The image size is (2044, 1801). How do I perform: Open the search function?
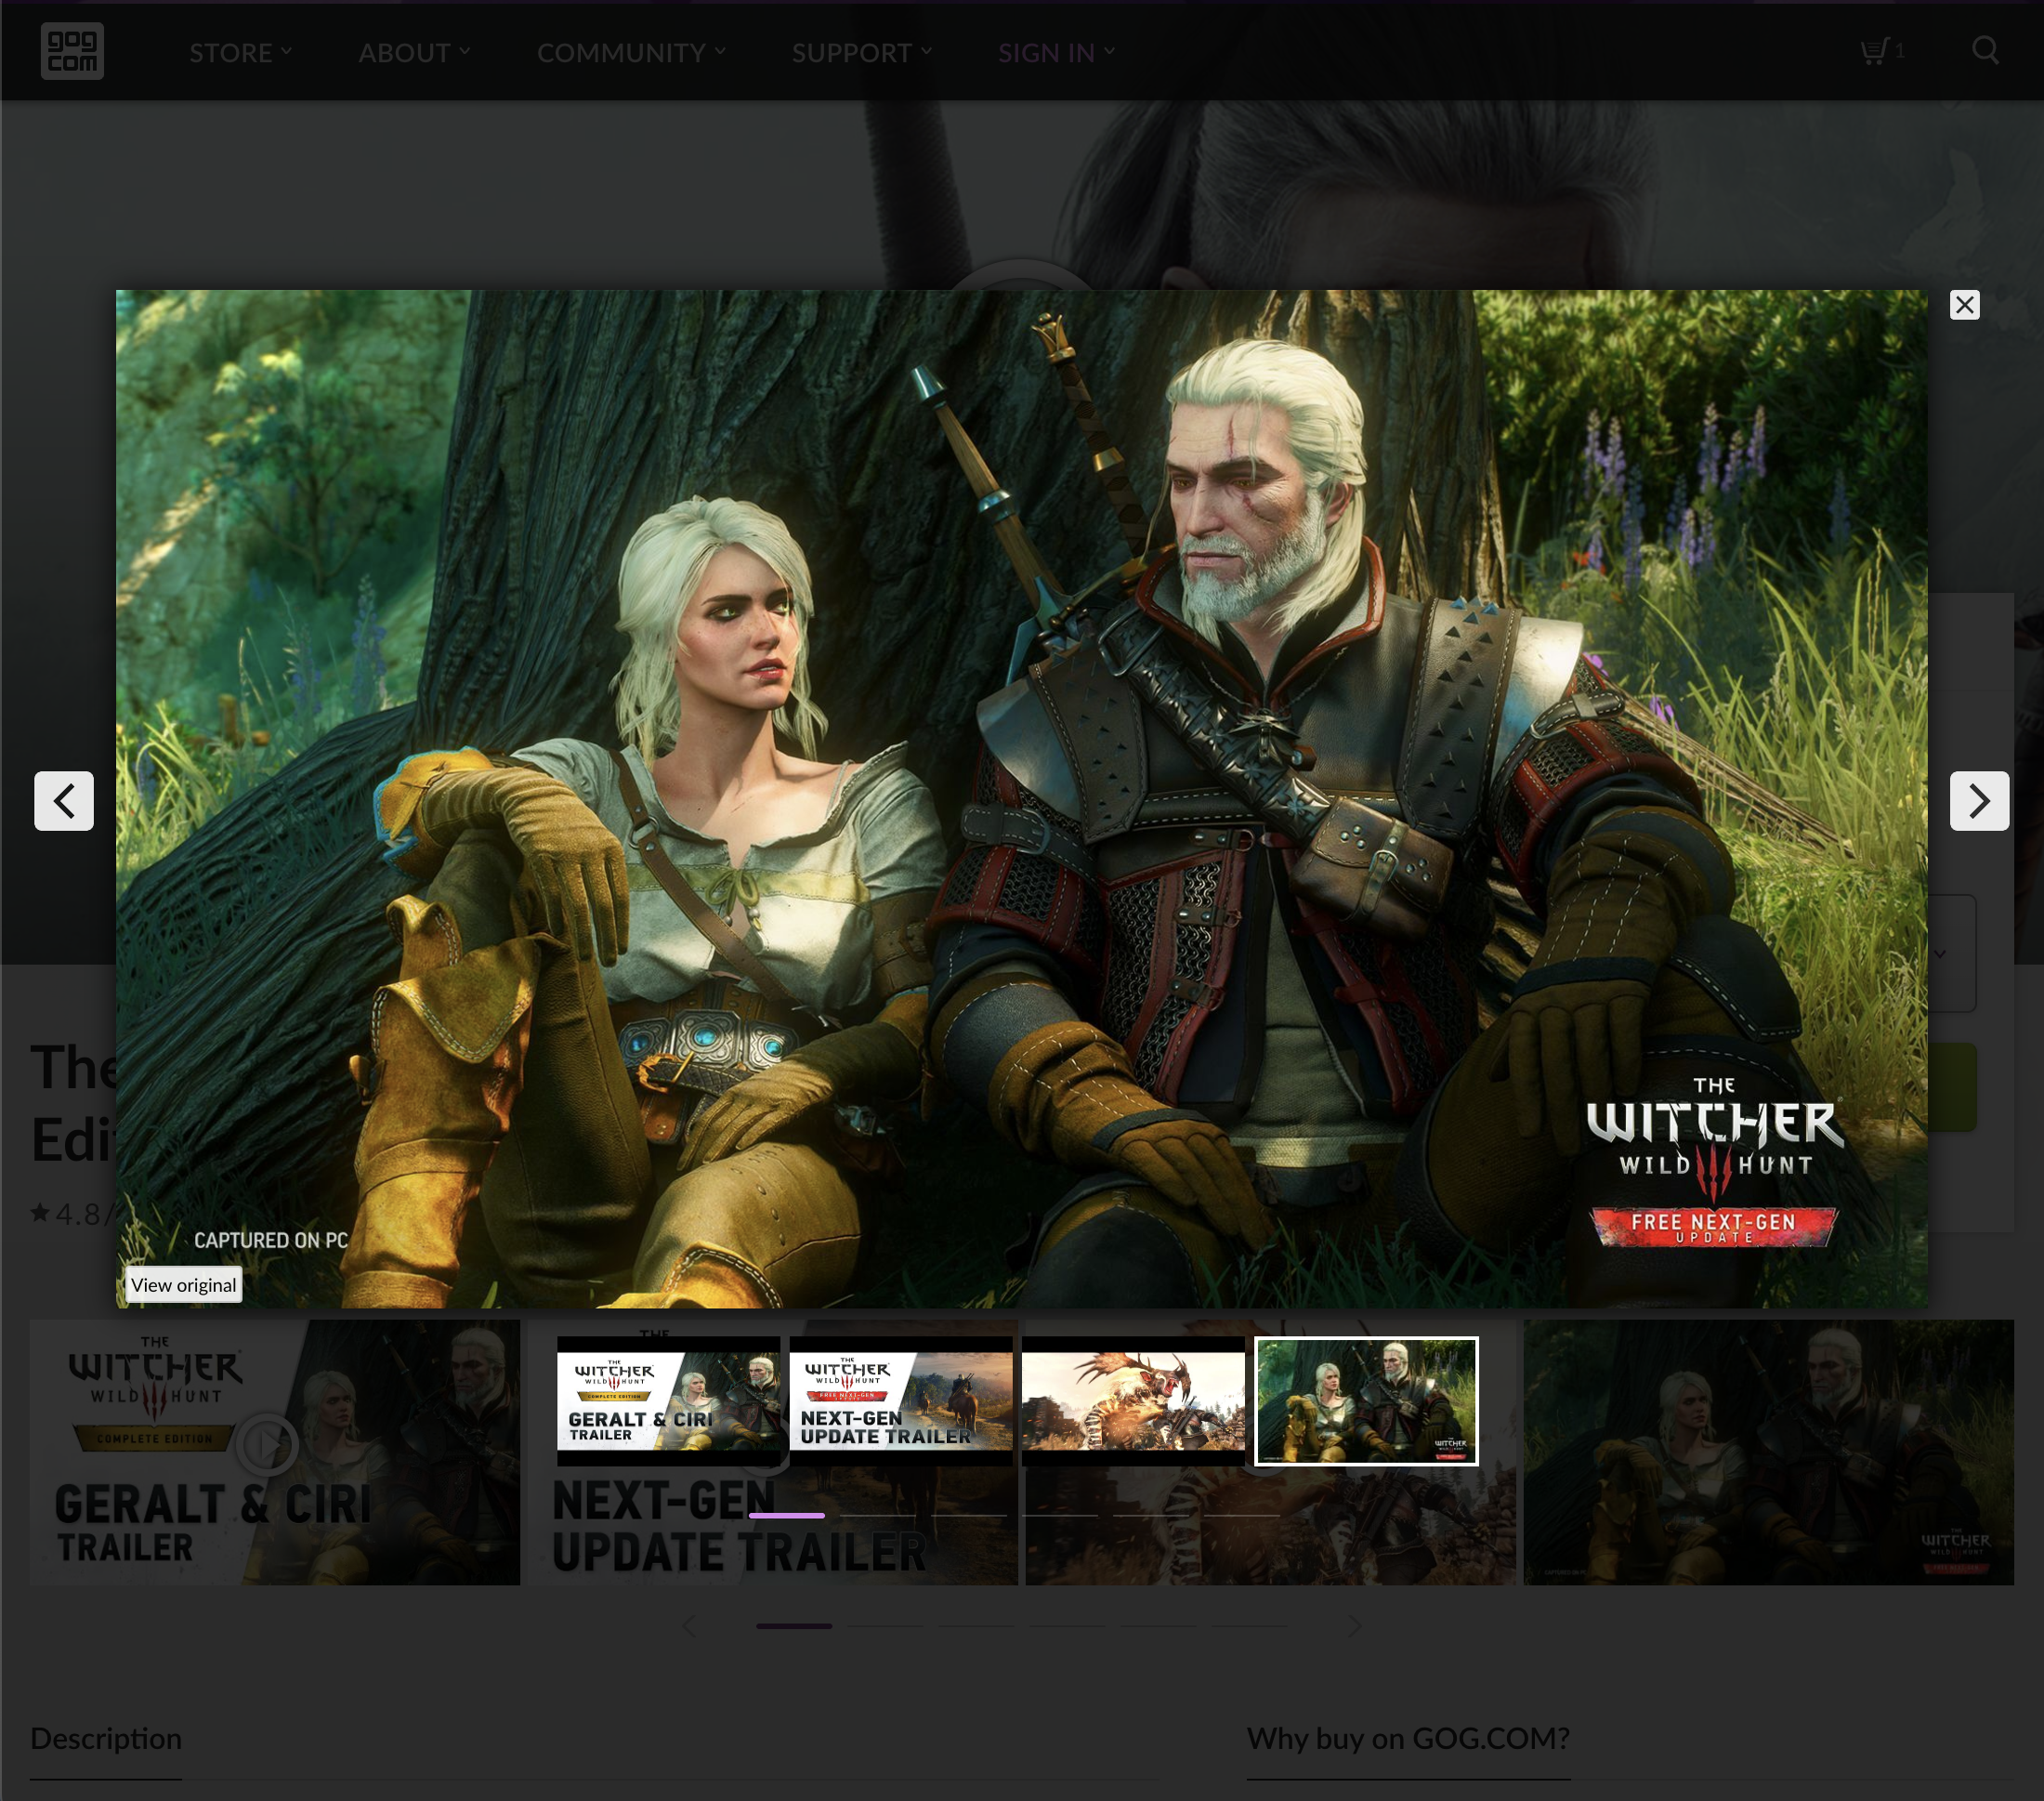pos(1985,50)
